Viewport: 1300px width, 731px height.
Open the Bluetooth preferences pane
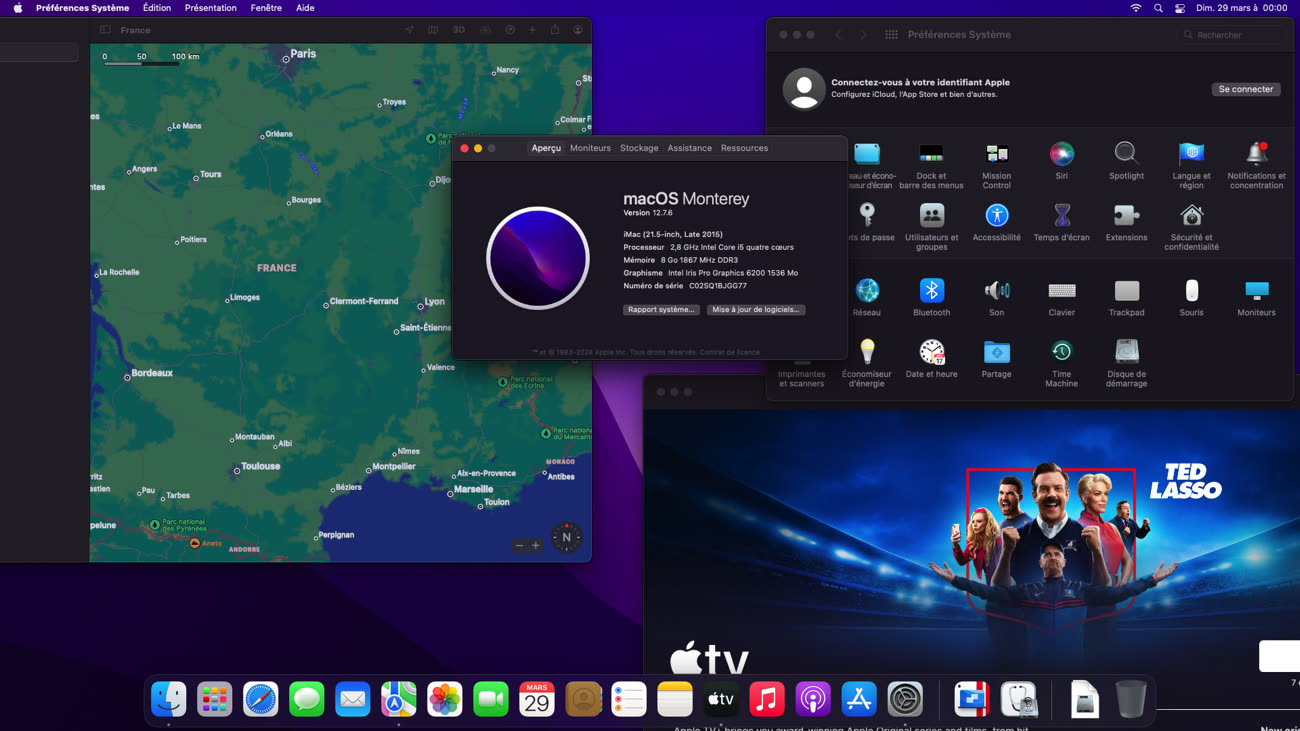click(x=931, y=291)
